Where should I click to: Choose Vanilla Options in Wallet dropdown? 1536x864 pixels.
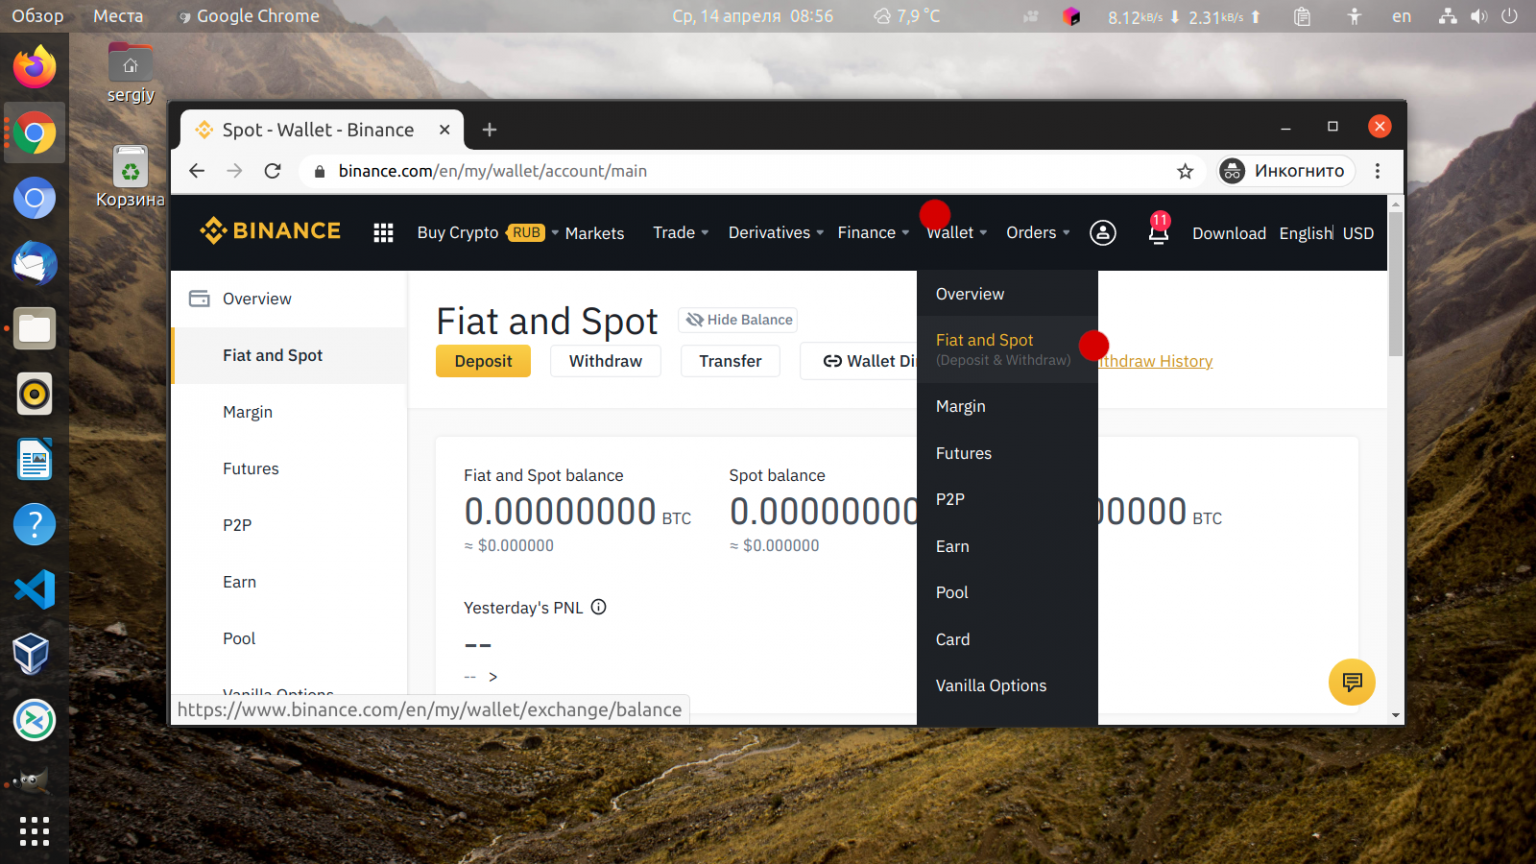point(1007,685)
